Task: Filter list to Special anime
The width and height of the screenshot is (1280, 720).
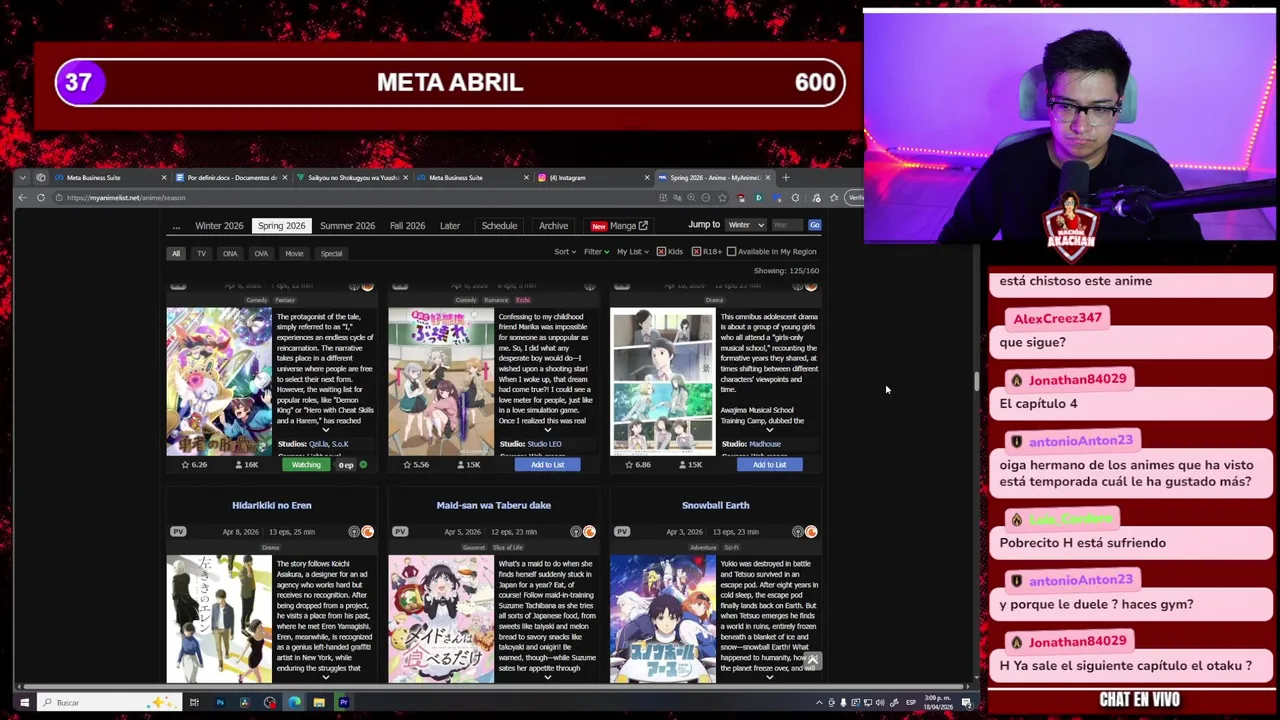Action: tap(331, 253)
